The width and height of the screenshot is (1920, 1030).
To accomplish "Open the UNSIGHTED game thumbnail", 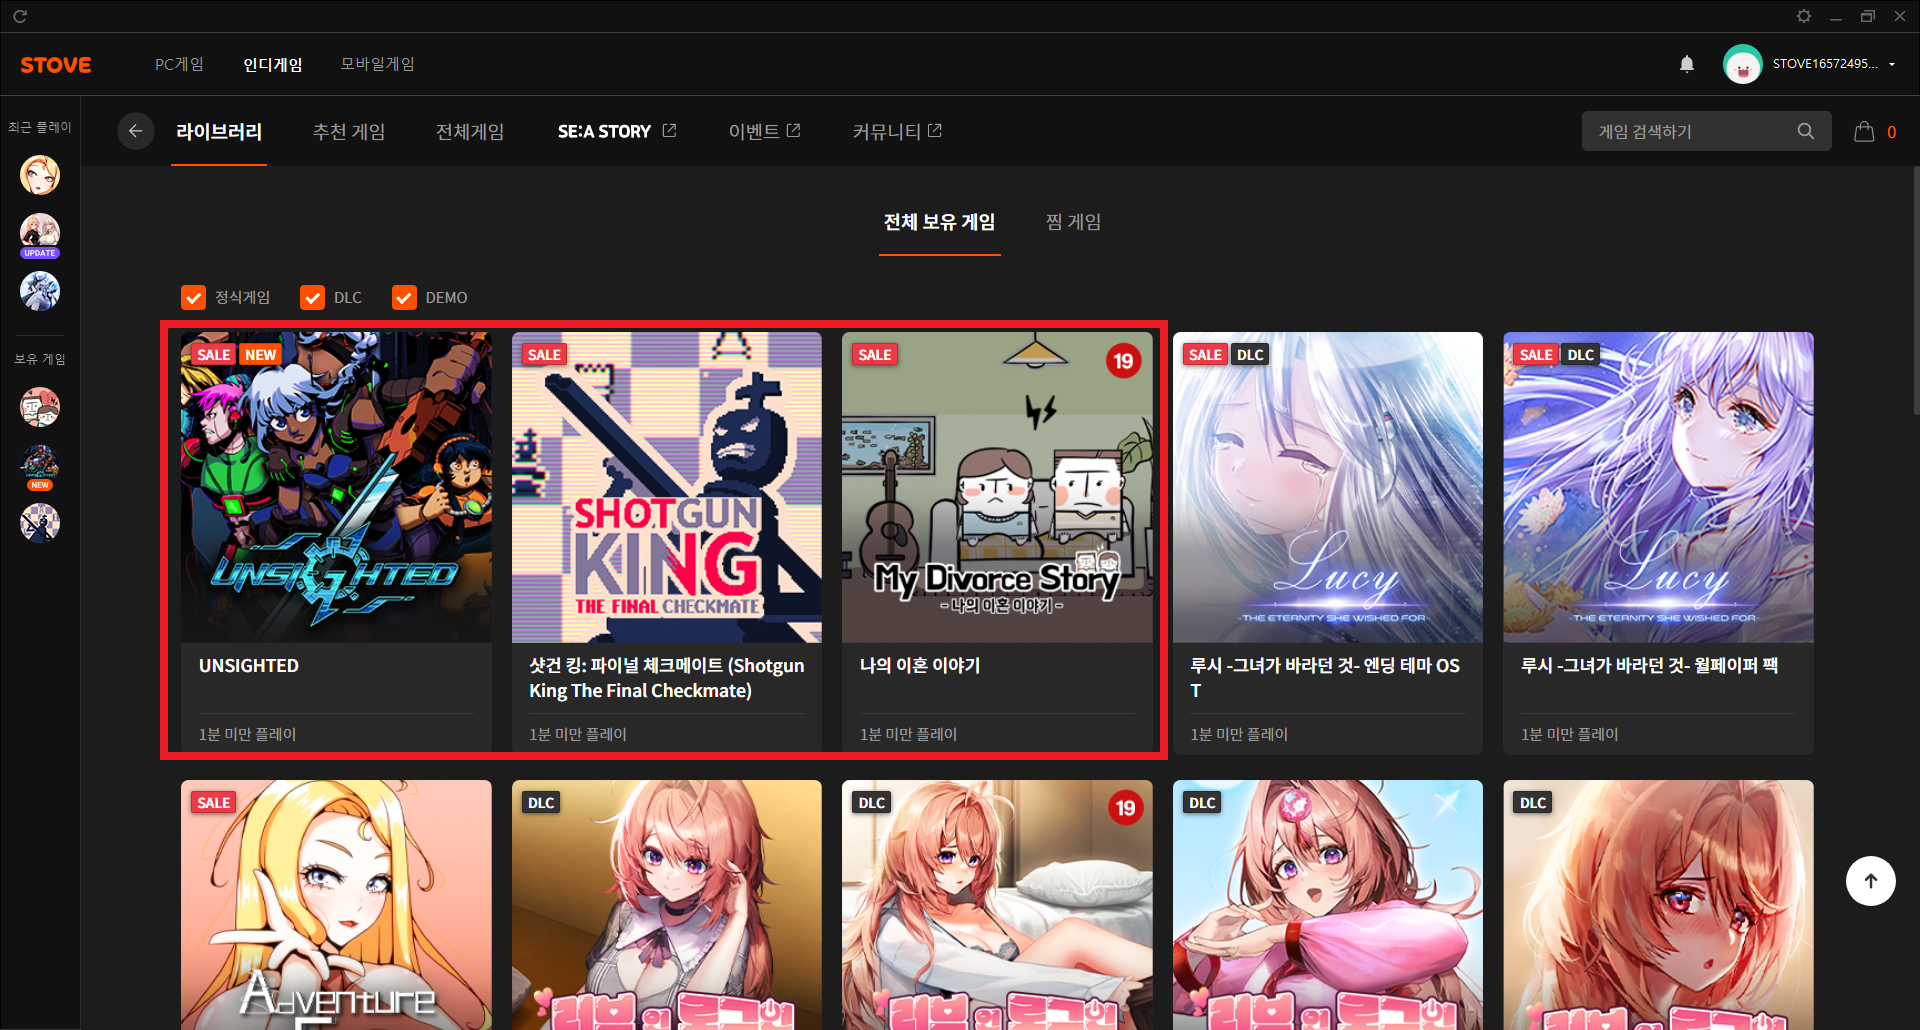I will click(336, 487).
